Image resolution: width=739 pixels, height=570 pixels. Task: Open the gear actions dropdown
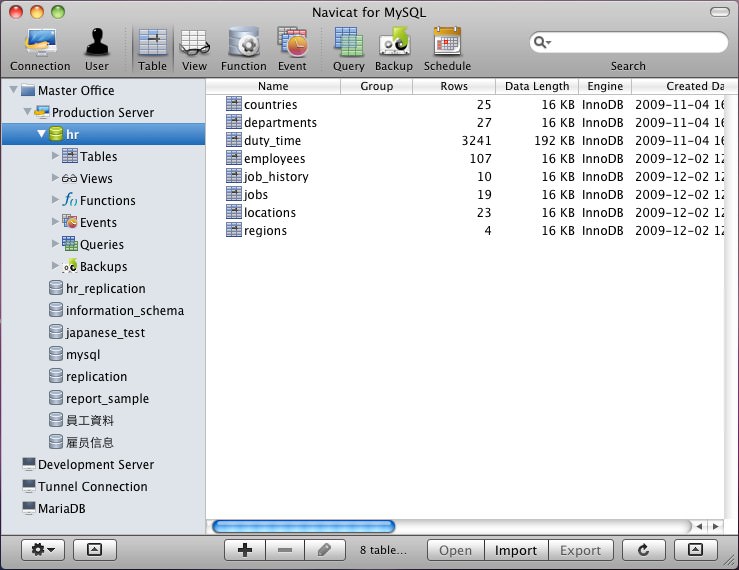point(43,550)
